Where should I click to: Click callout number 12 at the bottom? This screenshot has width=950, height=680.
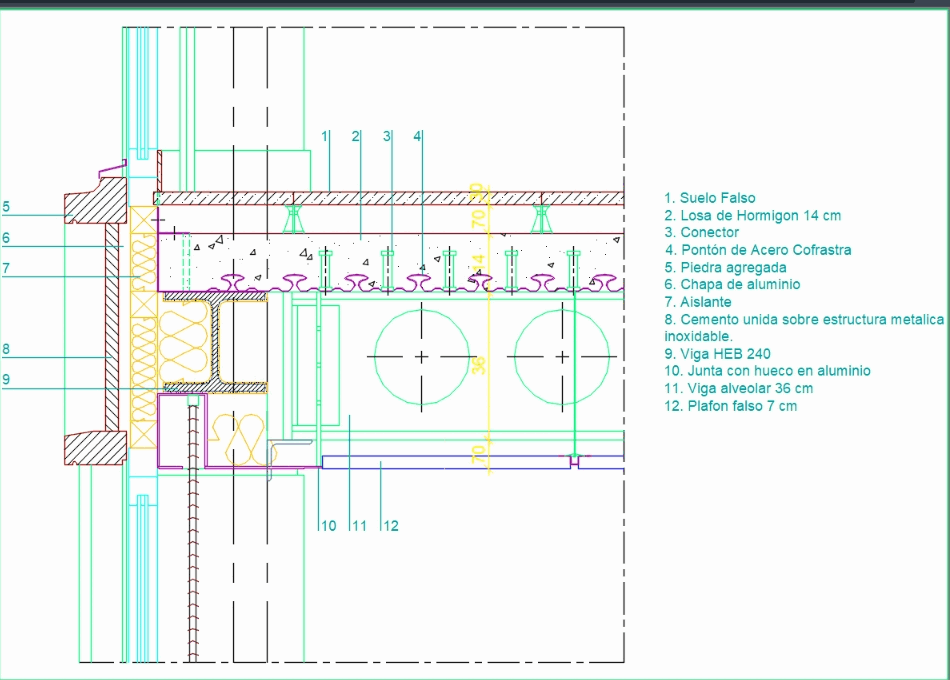pos(390,523)
